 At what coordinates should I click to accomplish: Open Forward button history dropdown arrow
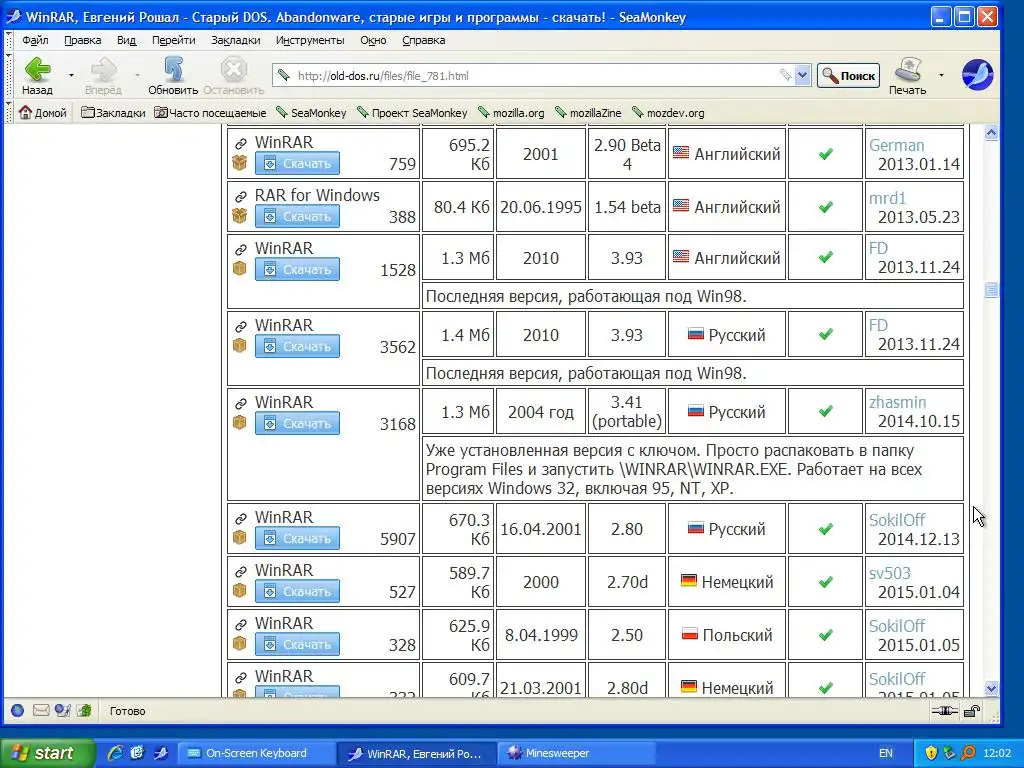pyautogui.click(x=137, y=75)
